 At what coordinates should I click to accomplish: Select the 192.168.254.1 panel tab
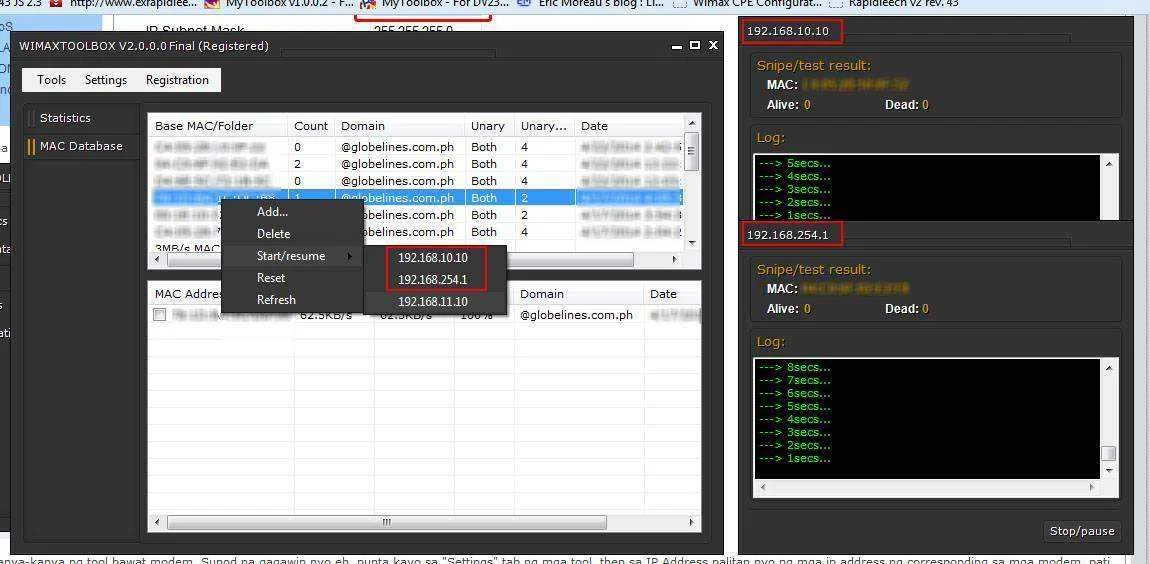(791, 235)
